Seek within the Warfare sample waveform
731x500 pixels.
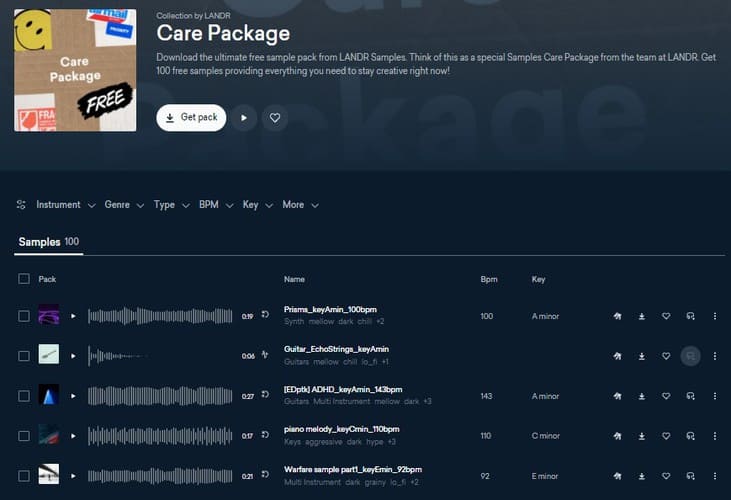point(160,476)
